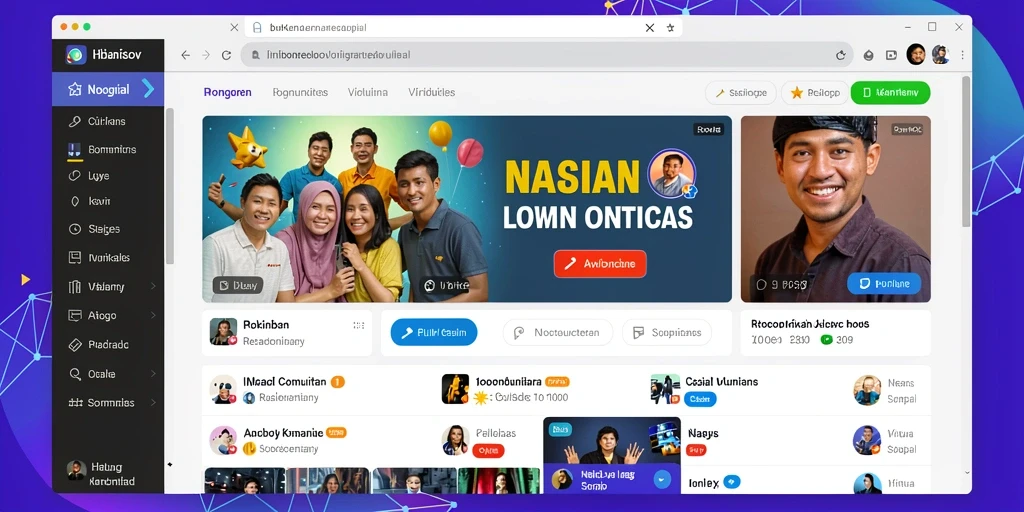This screenshot has width=1024, height=512.
Task: Click the Noctoucketan pill button
Action: [x=558, y=332]
